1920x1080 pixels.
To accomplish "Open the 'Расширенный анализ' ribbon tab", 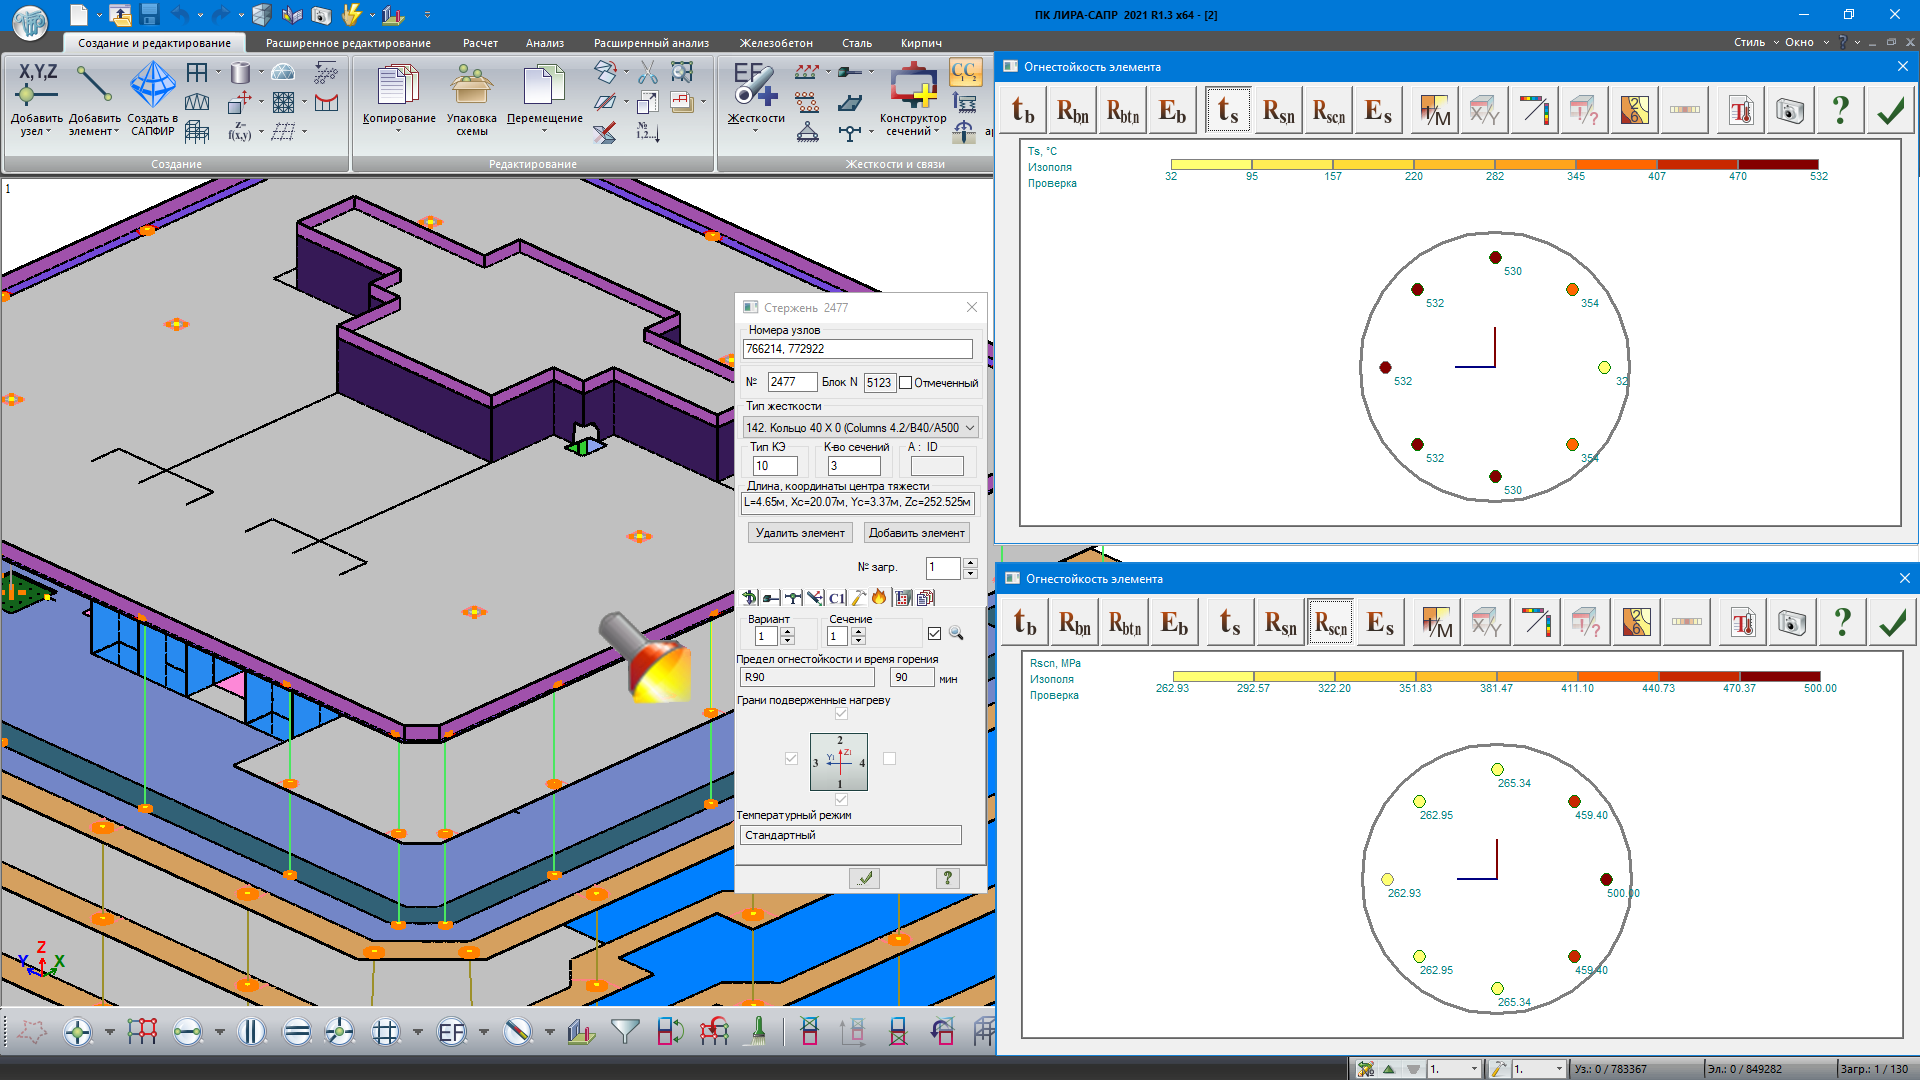I will coord(651,43).
